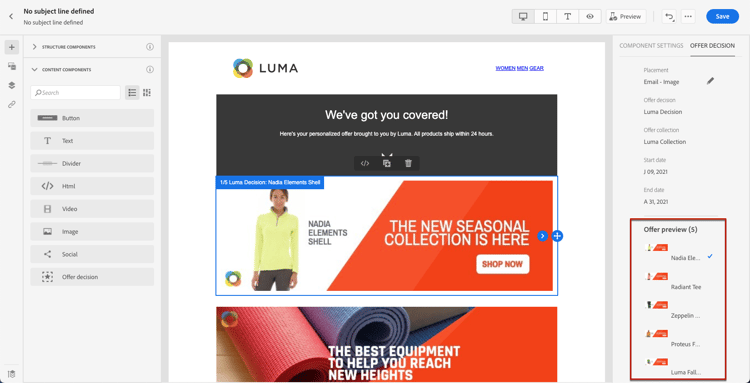Open the more options ellipsis menu
This screenshot has height=383, width=750.
(688, 16)
